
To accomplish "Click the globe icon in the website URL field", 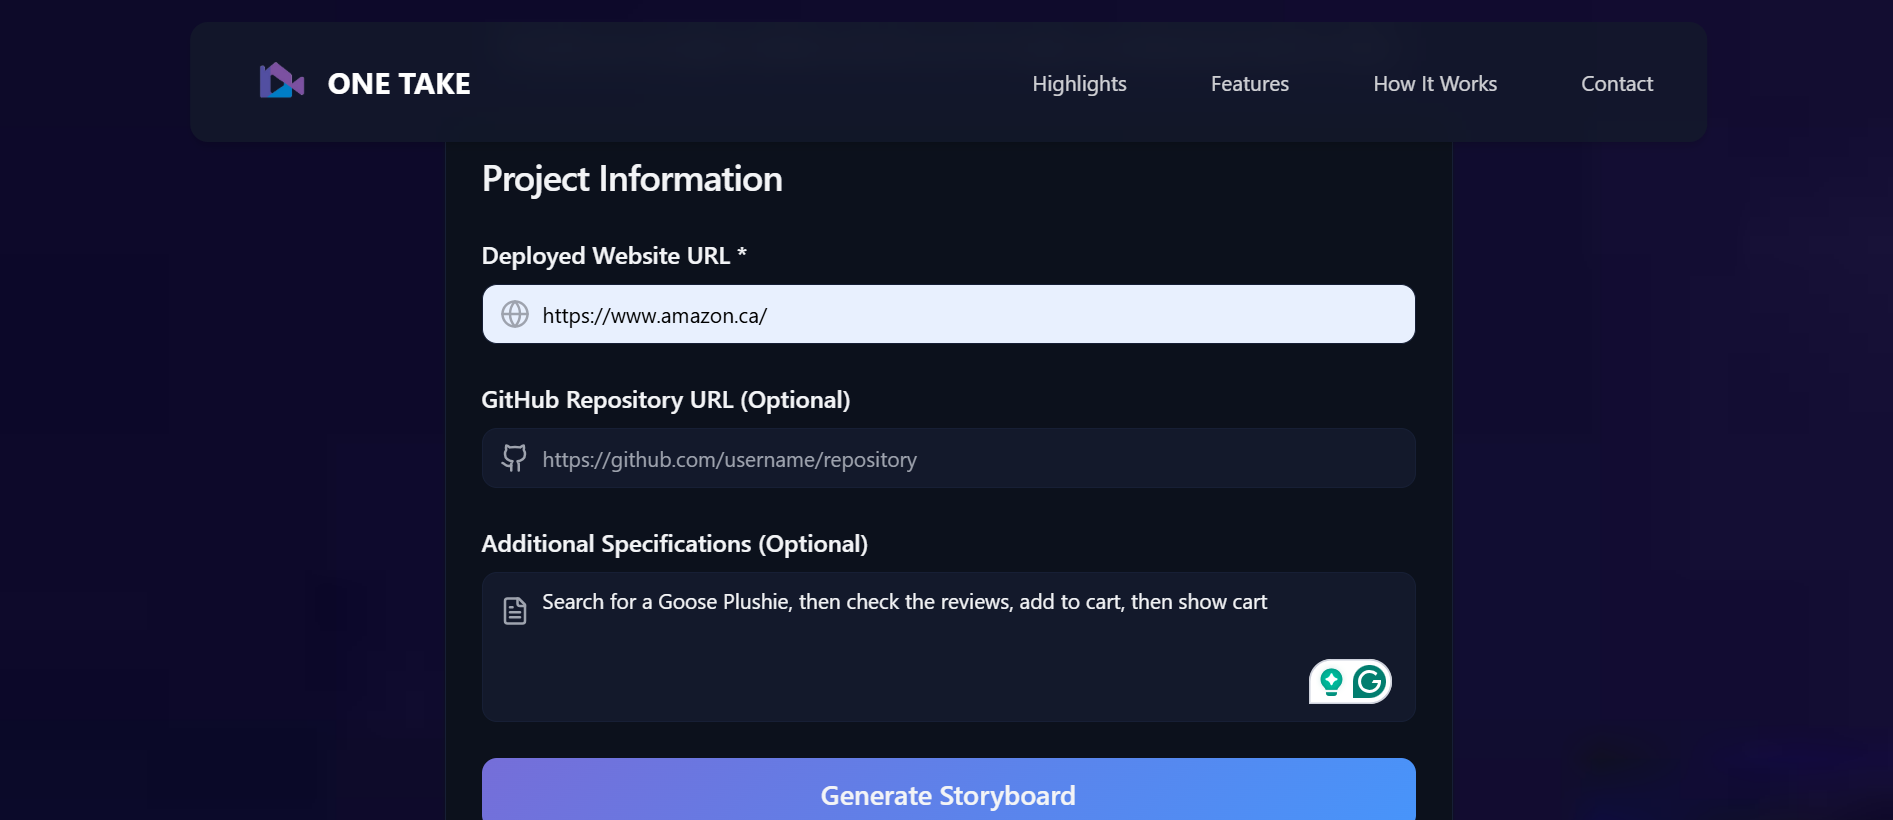I will click(515, 314).
